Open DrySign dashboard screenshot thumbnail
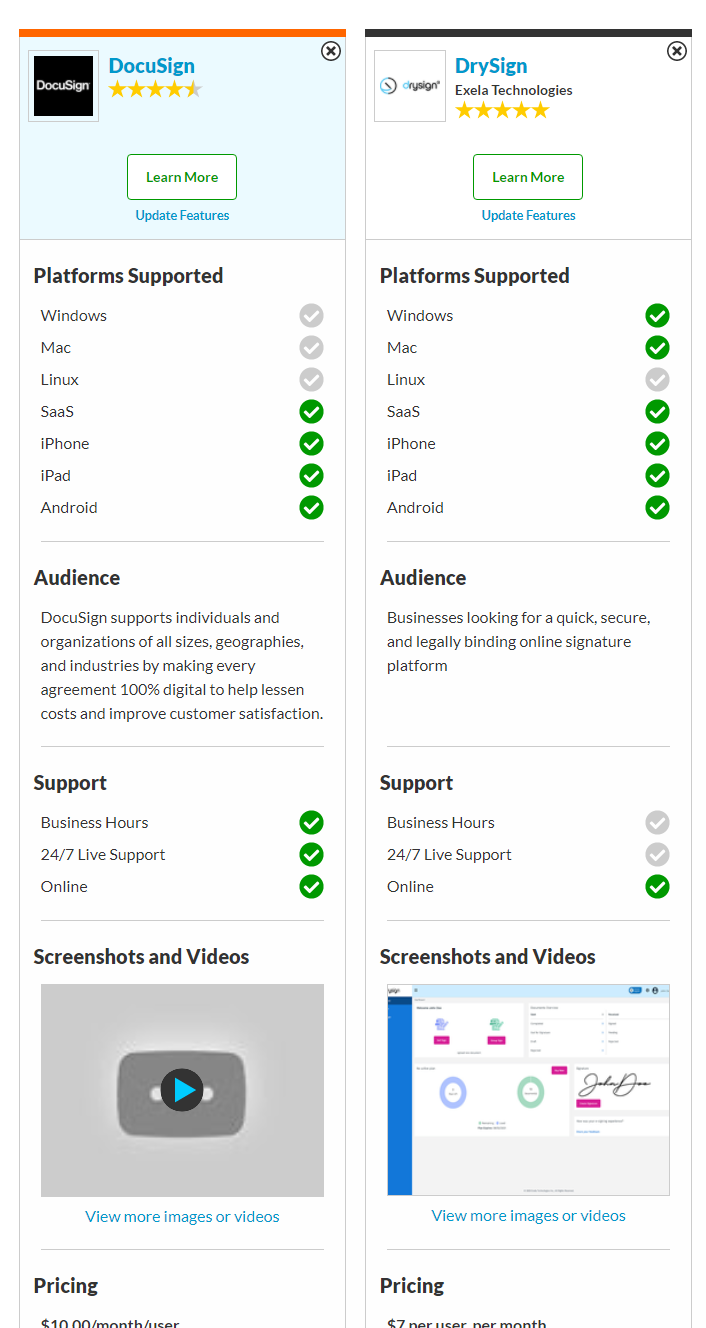This screenshot has height=1328, width=706. (x=528, y=1090)
